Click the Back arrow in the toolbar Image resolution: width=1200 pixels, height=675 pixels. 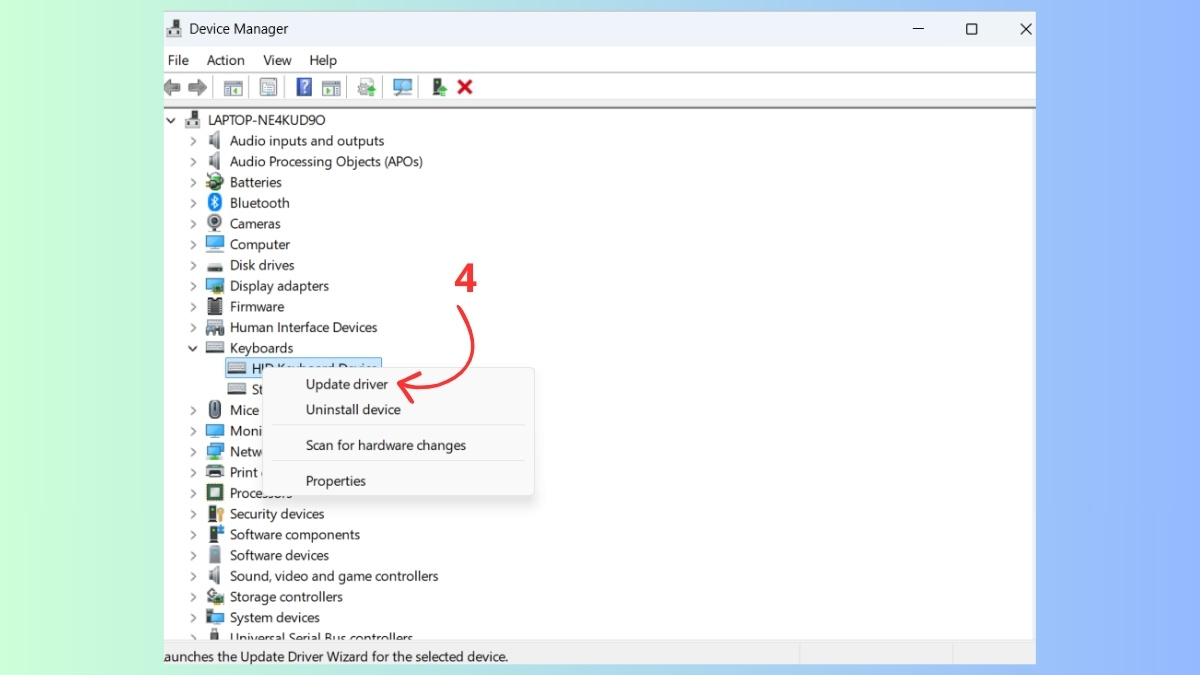[x=173, y=87]
